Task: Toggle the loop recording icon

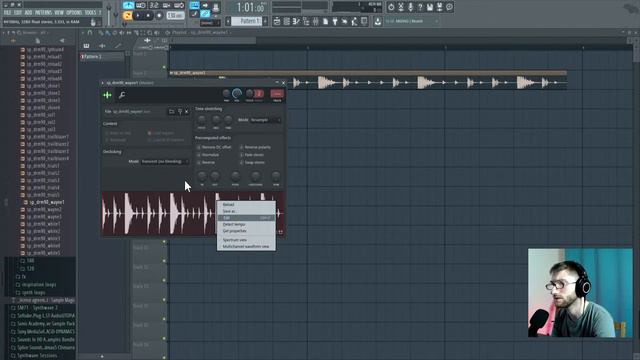Action: tap(179, 6)
